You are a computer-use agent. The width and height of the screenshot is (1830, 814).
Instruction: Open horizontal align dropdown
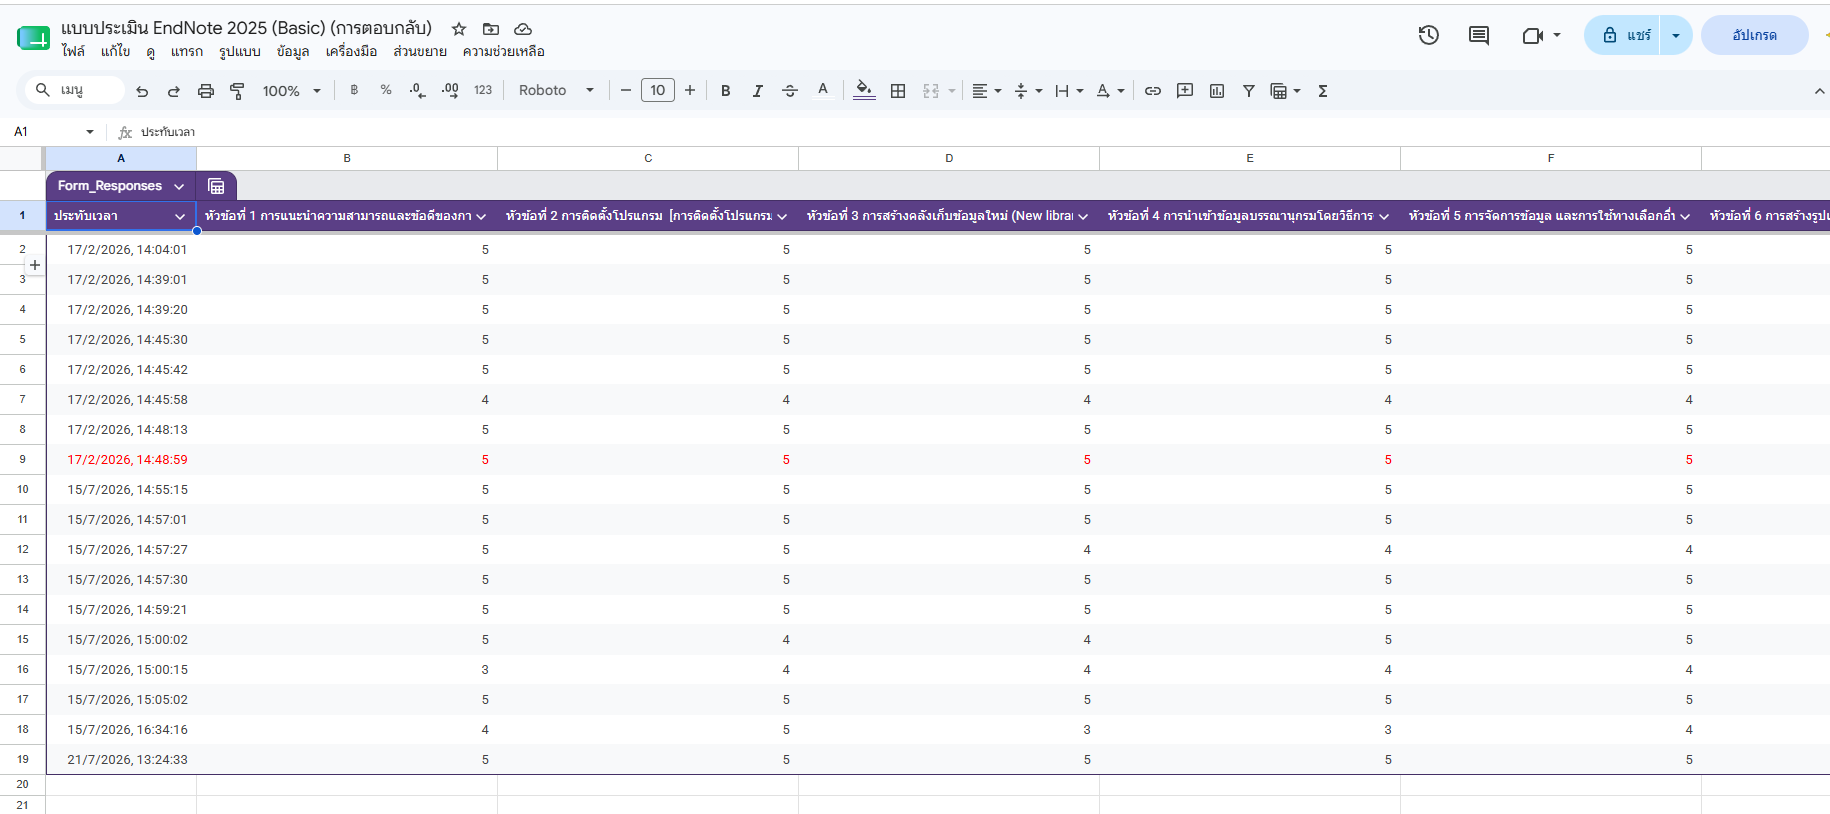(987, 91)
